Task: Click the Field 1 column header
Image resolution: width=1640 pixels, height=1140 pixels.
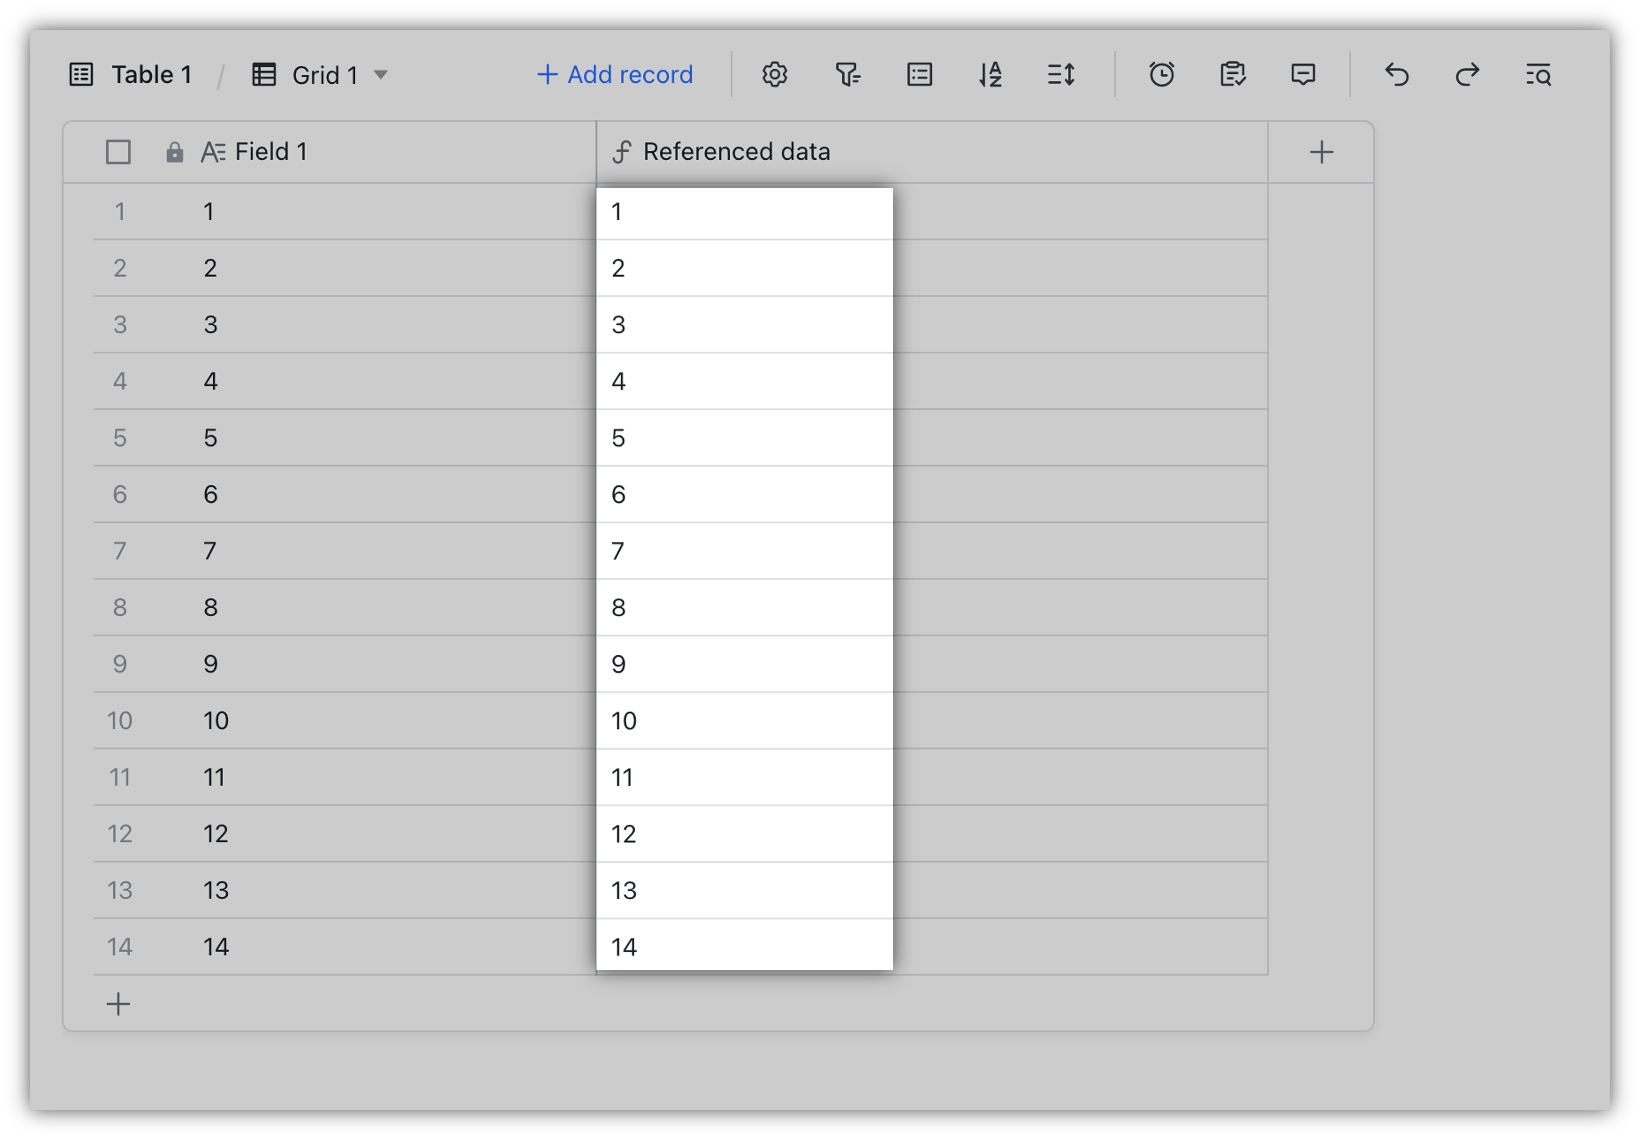Action: [330, 152]
